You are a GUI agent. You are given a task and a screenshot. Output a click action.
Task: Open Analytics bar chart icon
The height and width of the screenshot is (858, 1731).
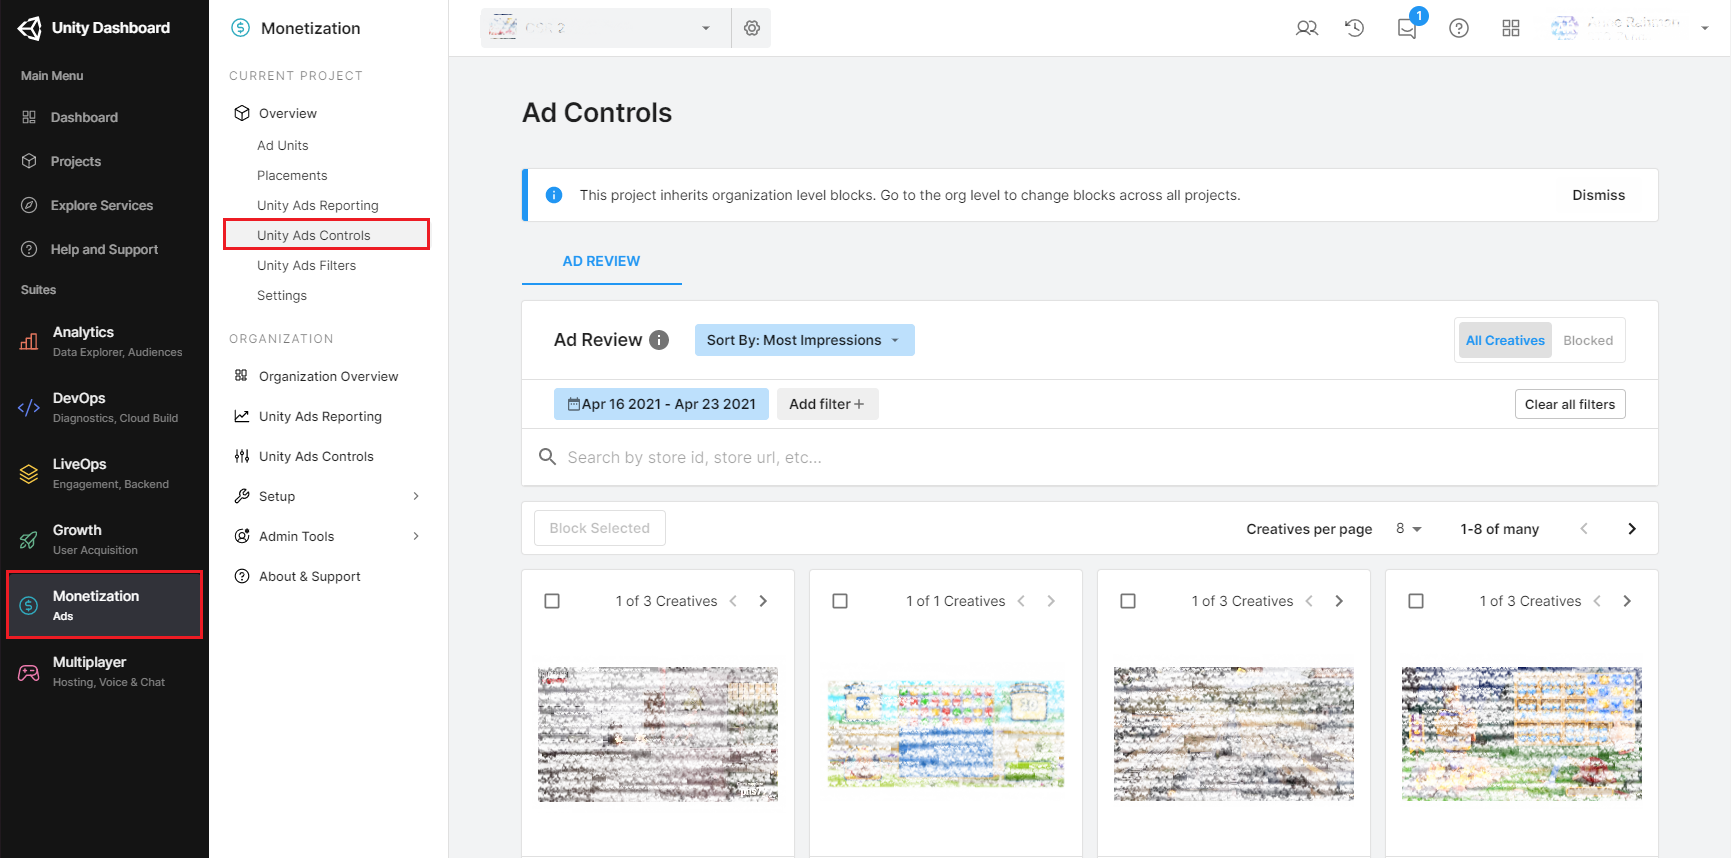point(29,342)
